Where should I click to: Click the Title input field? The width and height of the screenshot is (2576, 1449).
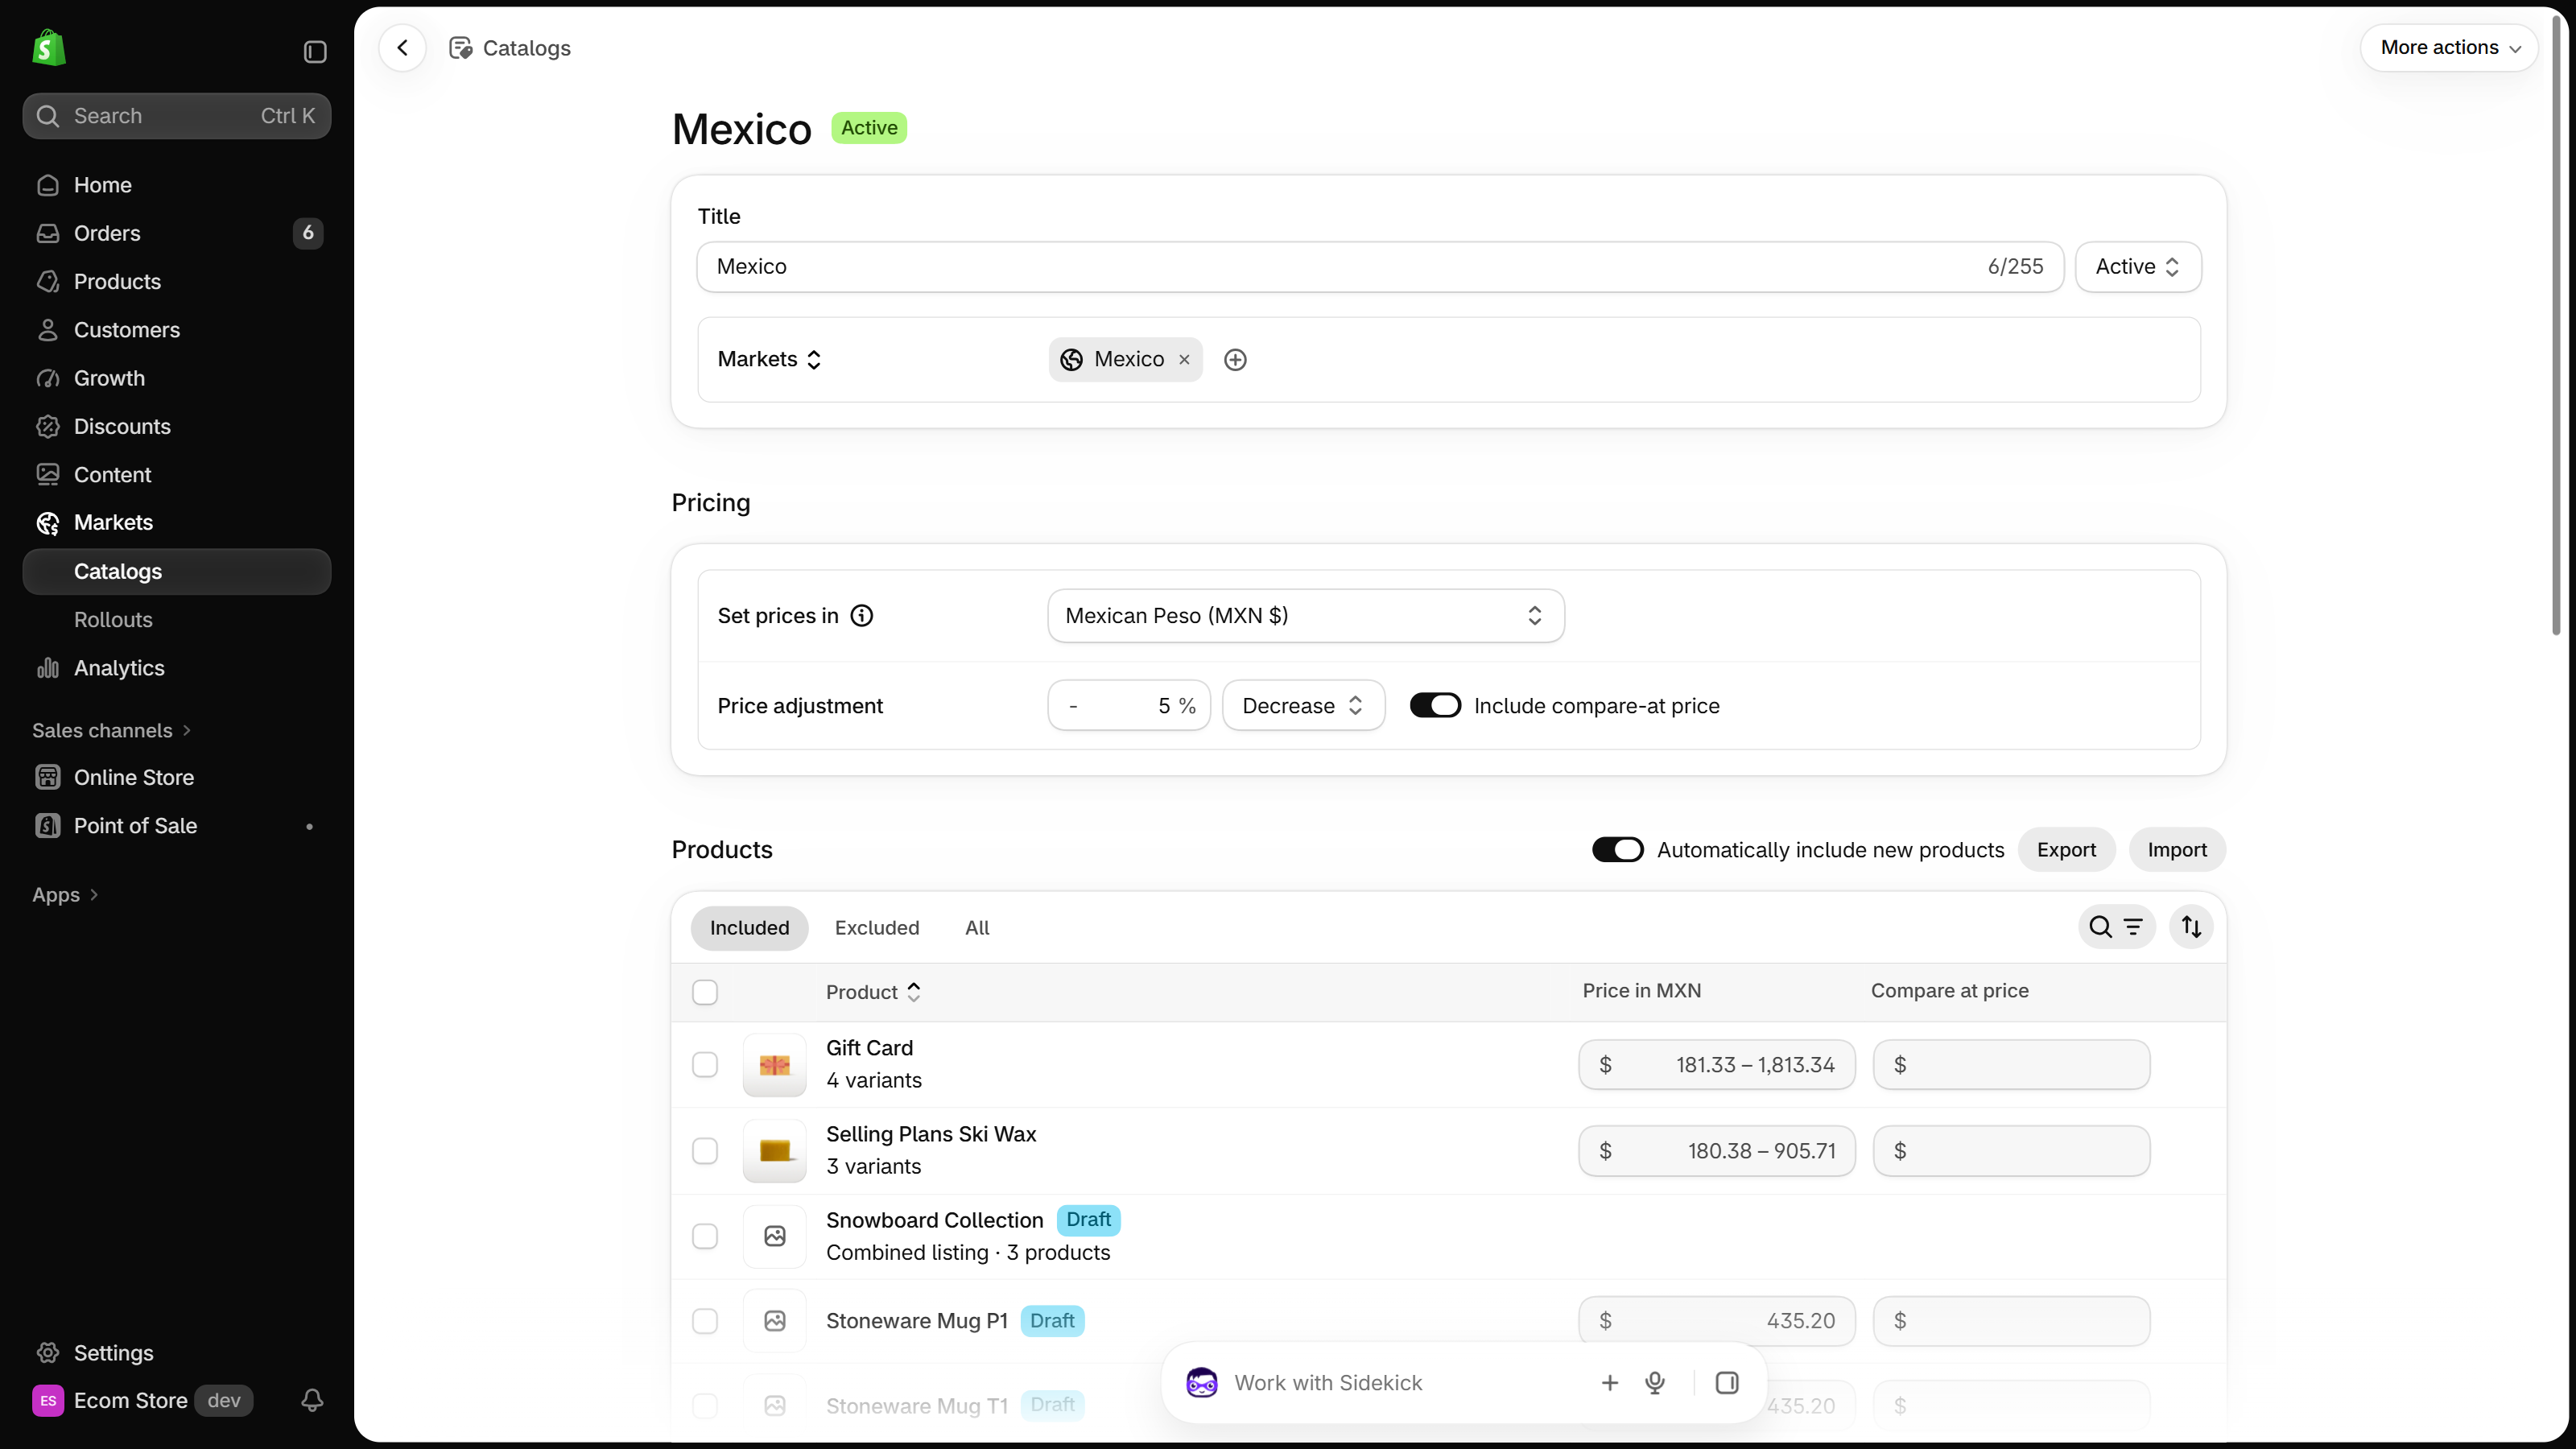point(1380,267)
